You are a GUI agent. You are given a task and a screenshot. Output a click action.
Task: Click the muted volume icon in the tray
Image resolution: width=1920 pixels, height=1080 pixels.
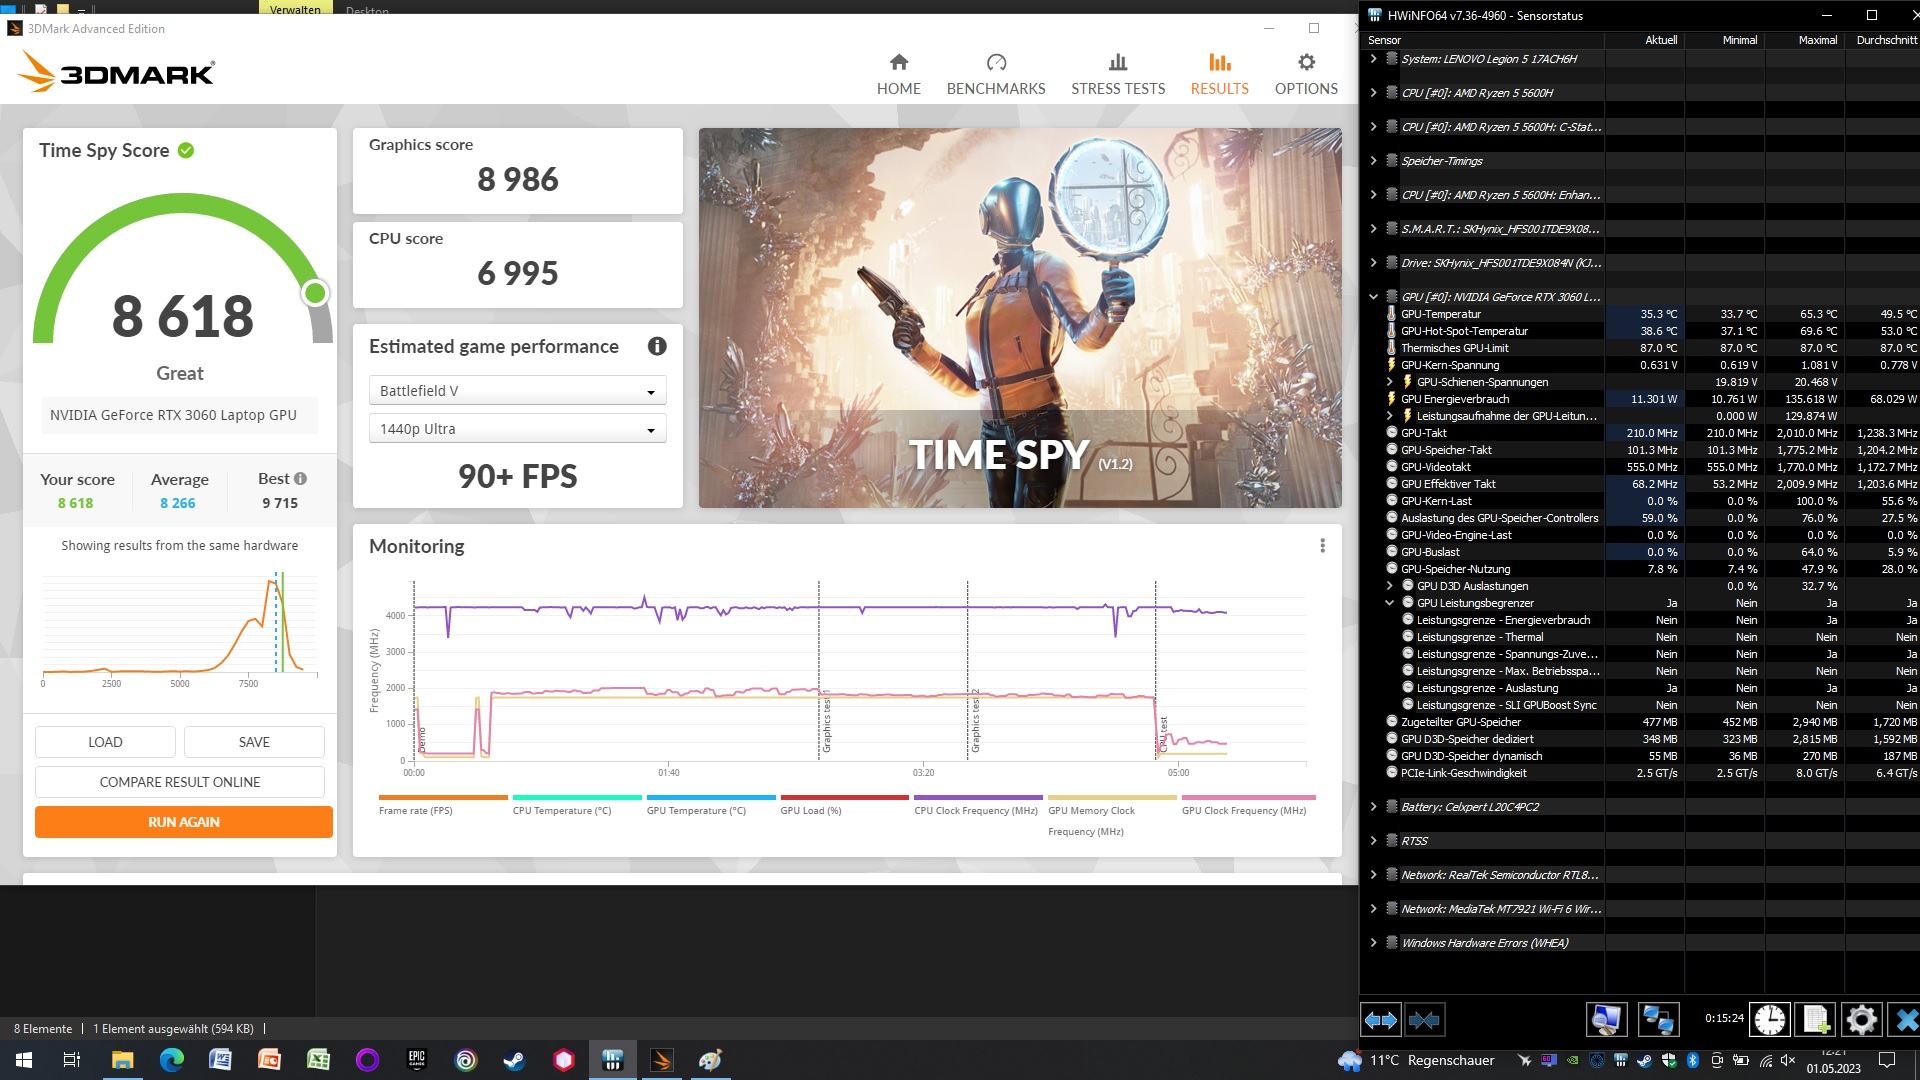pyautogui.click(x=1789, y=1060)
